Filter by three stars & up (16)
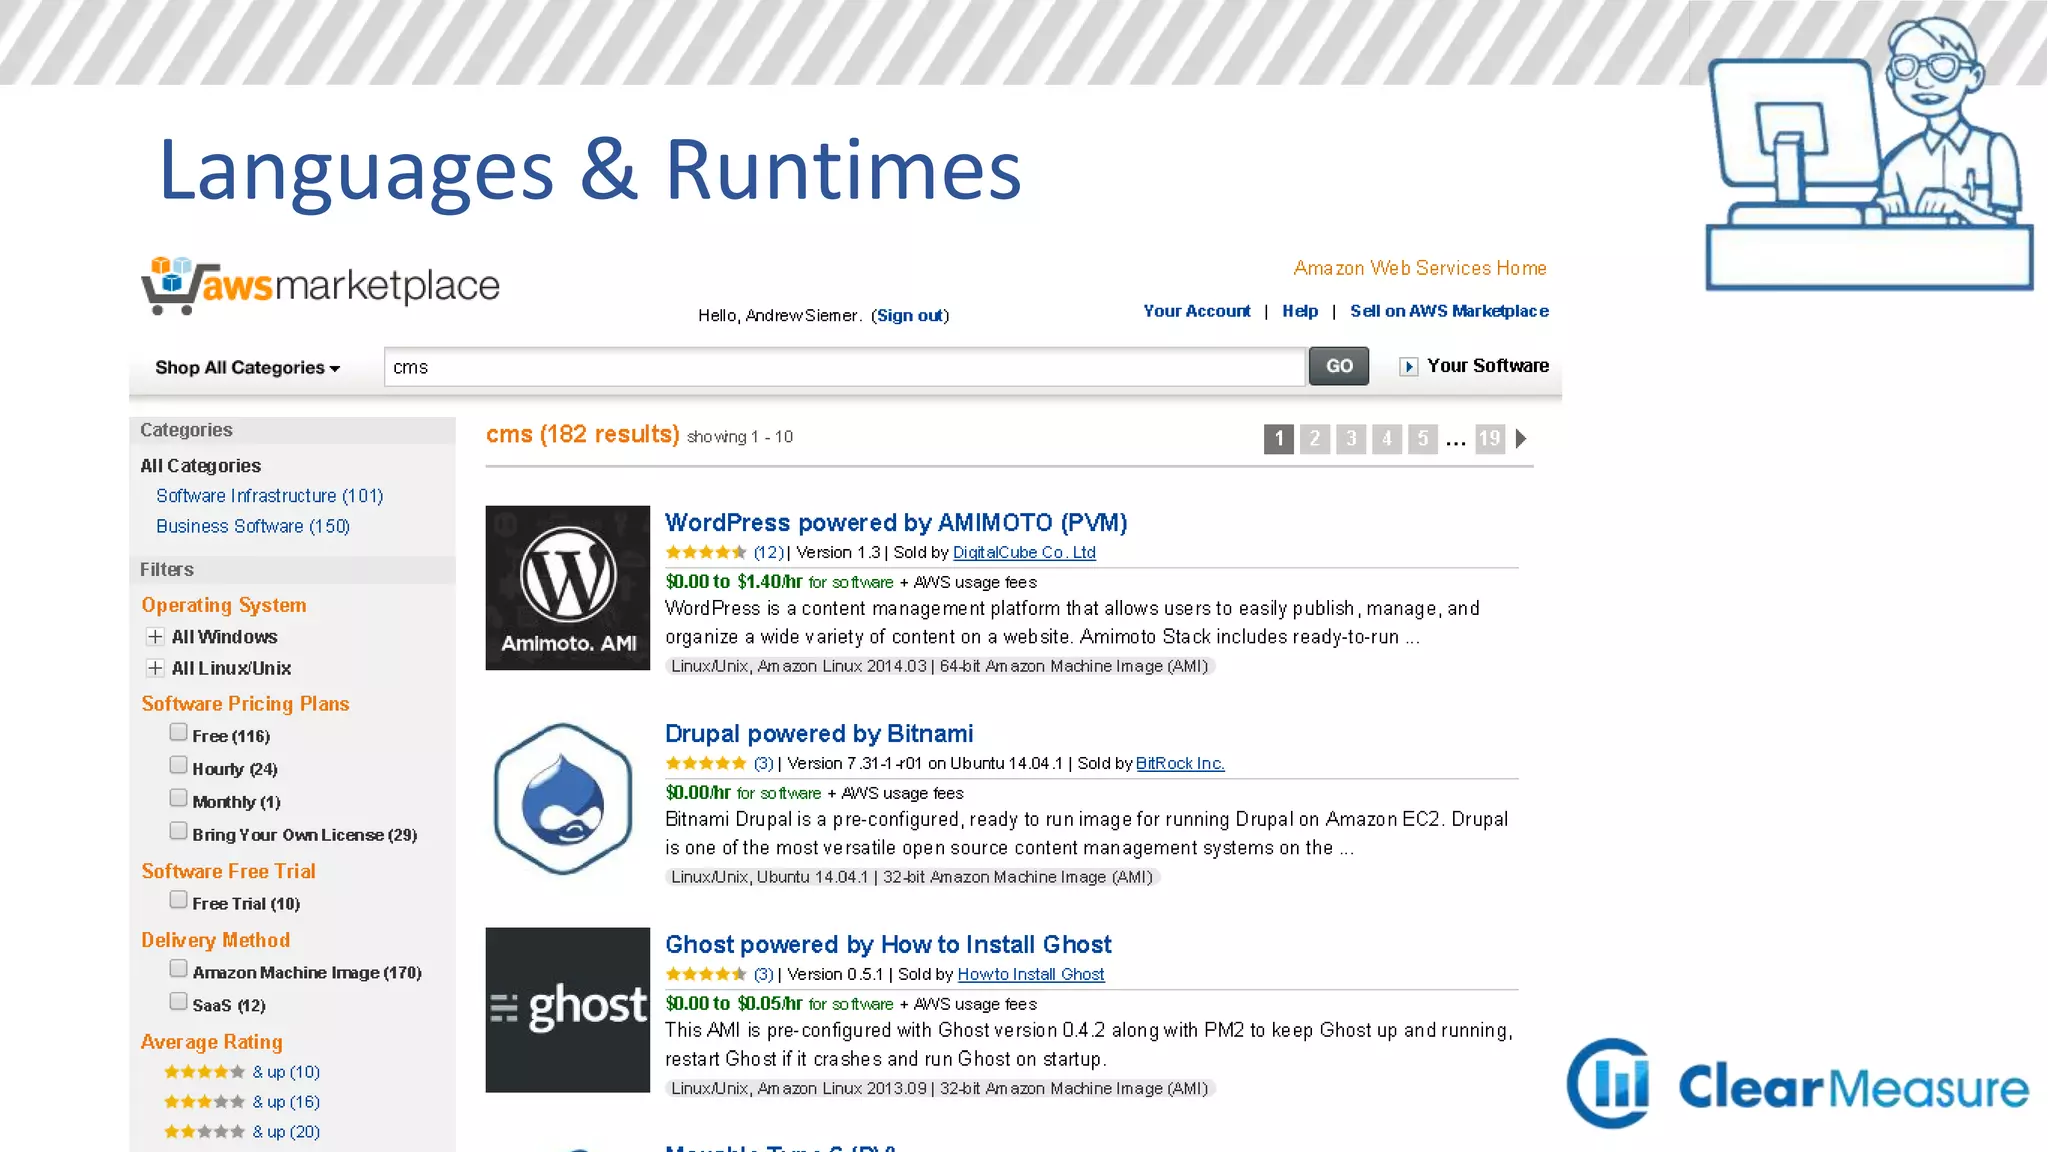This screenshot has width=2048, height=1152. pos(242,1102)
